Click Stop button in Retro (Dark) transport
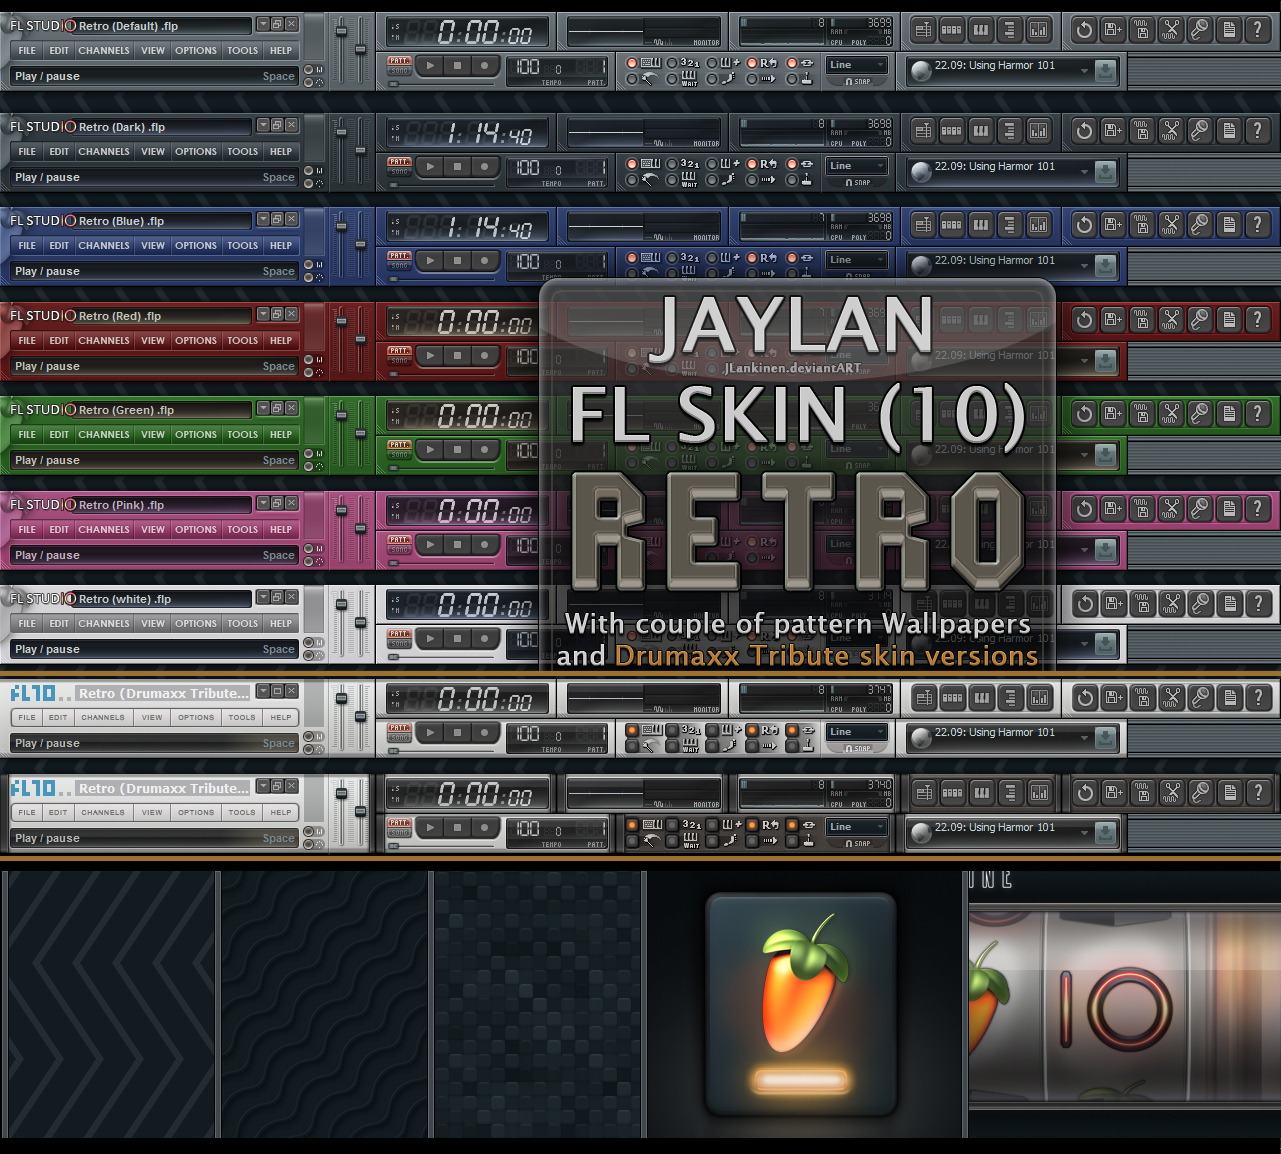 coord(457,166)
